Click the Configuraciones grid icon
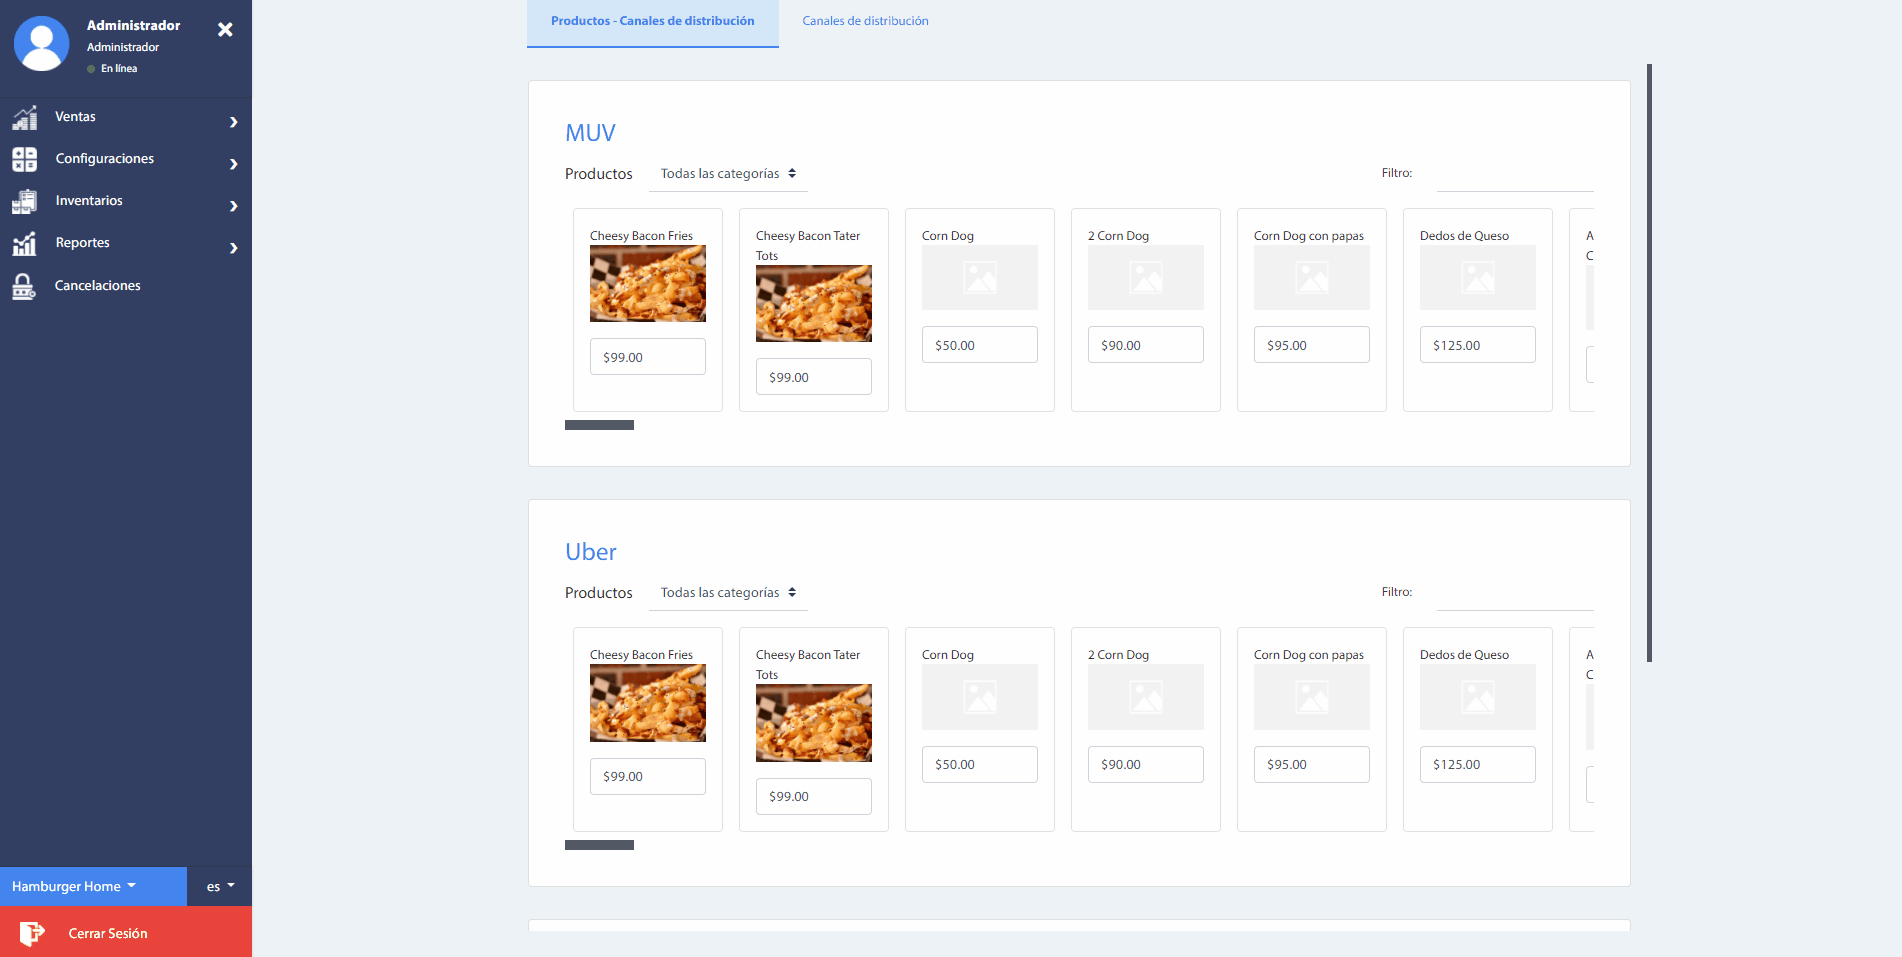1902x957 pixels. [25, 160]
